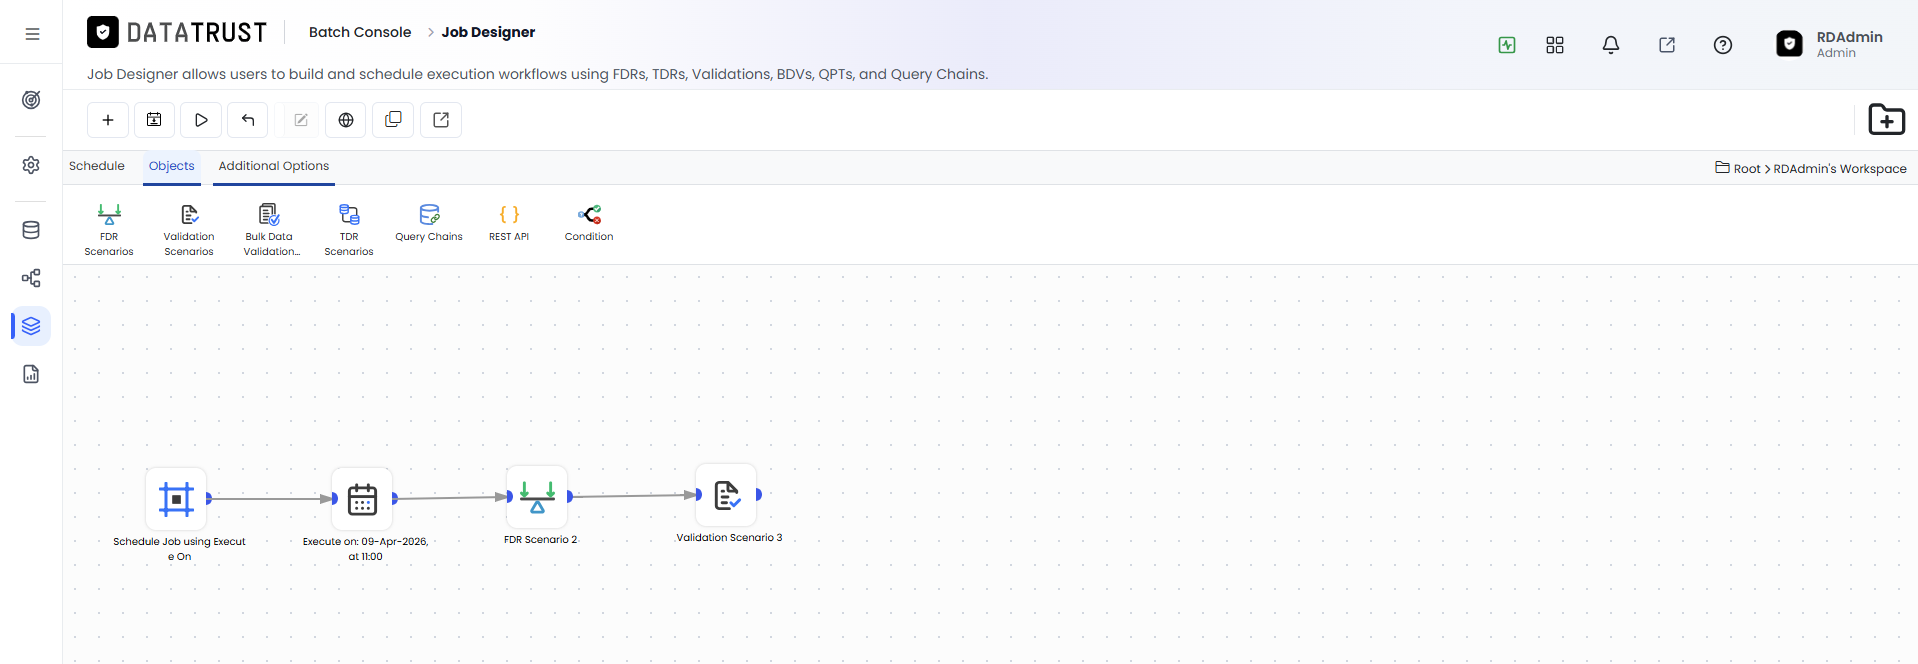Click the undo arrow toolbar icon
This screenshot has width=1918, height=664.
point(248,120)
